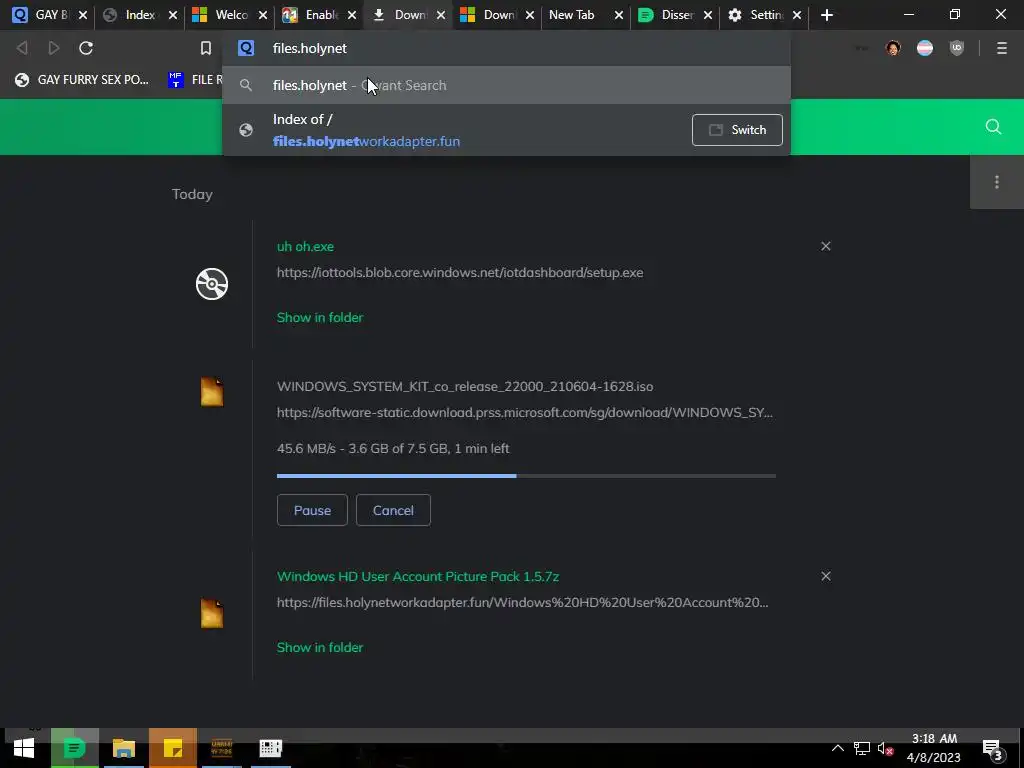The height and width of the screenshot is (768, 1024).
Task: Click the file icon of Picture Pack 7z
Action: 212,613
